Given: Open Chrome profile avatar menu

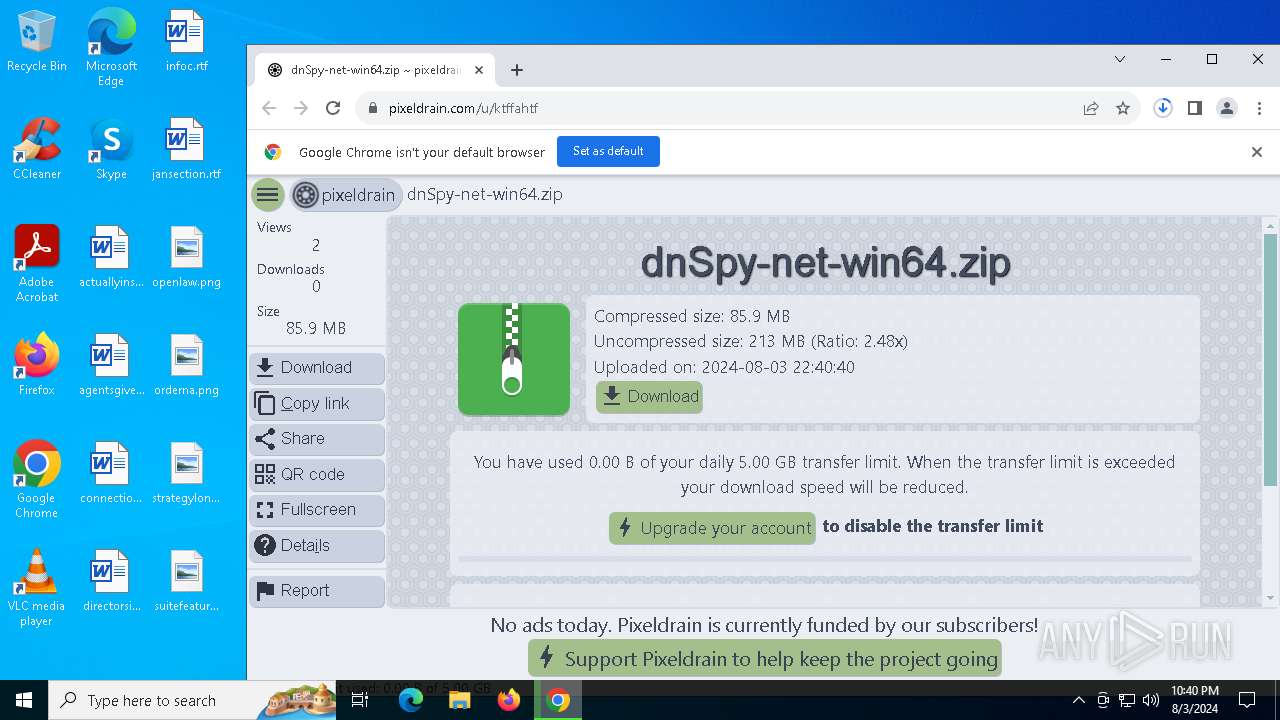Looking at the screenshot, I should tap(1227, 108).
